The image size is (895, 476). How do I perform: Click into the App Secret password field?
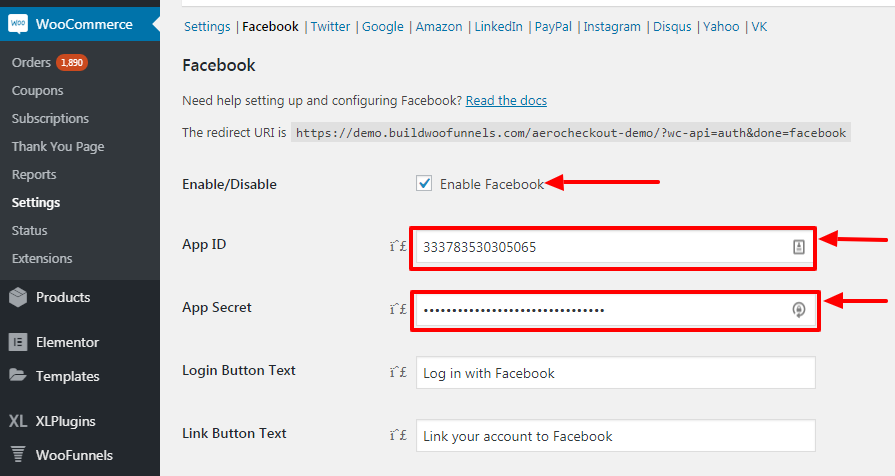click(615, 310)
